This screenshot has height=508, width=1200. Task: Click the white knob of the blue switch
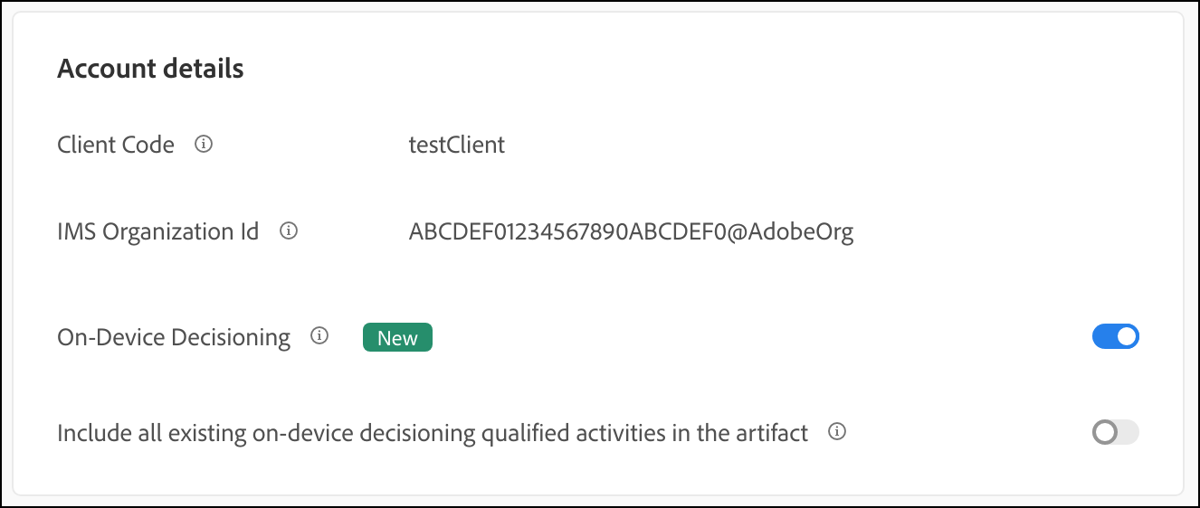point(1126,337)
